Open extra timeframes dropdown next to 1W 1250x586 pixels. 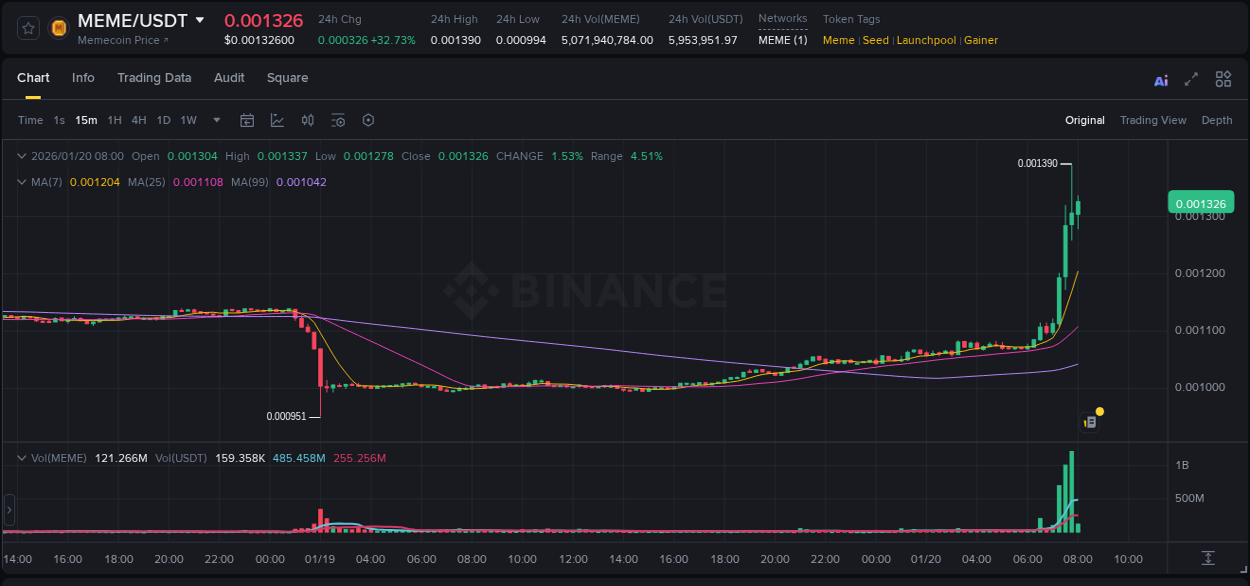pos(215,120)
